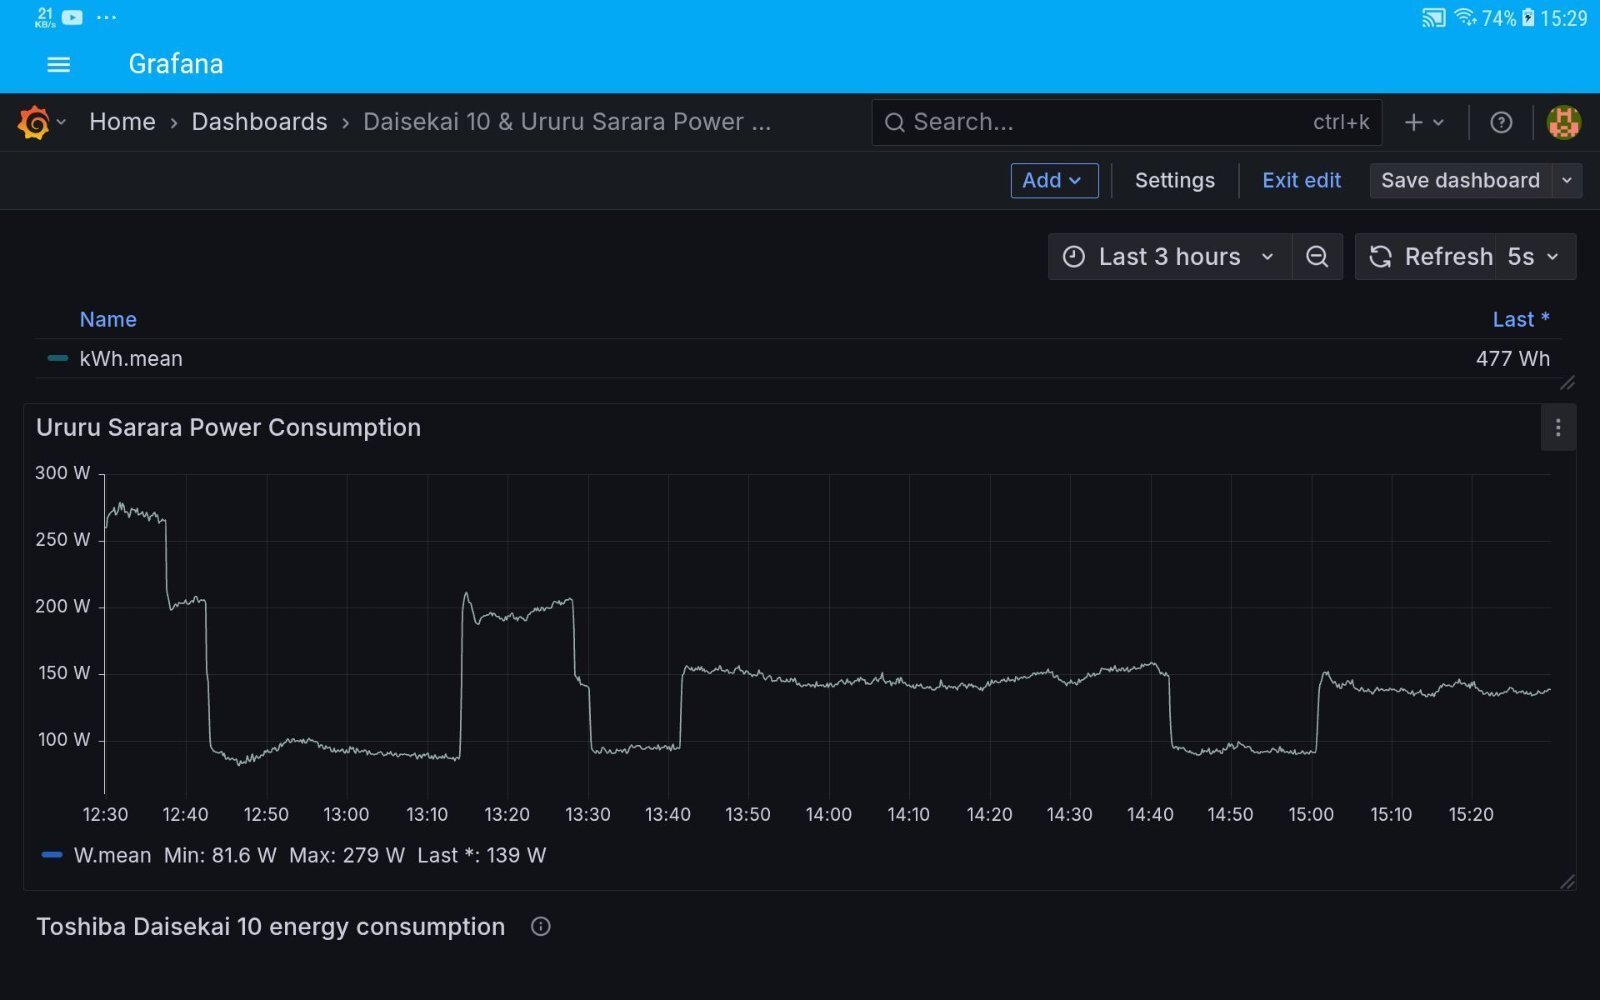Click the clock icon in the time picker

click(1074, 257)
